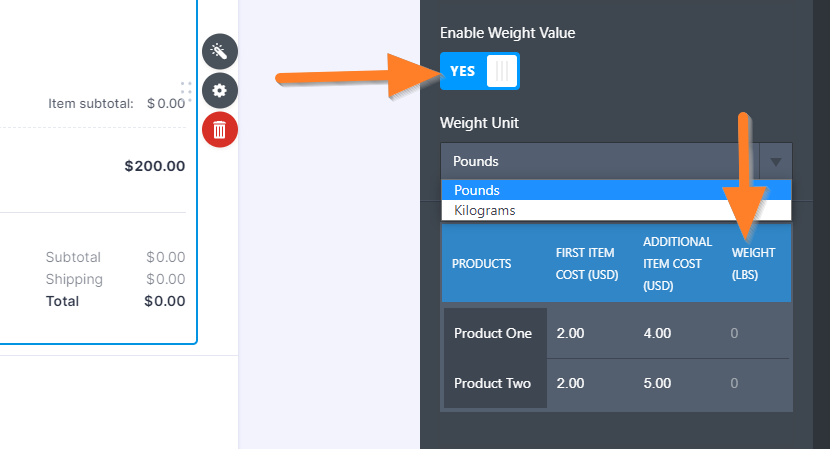Click the $200.00 product price
This screenshot has height=449, width=830.
(154, 166)
